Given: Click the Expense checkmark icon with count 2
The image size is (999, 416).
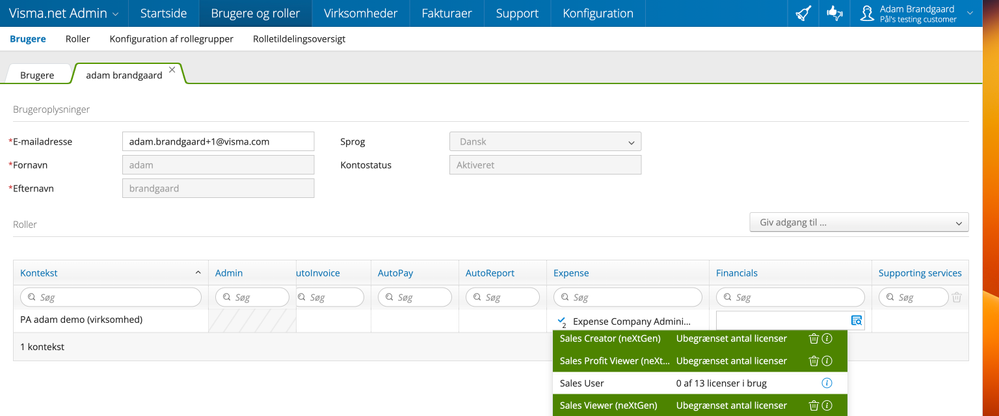Looking at the screenshot, I should click(x=561, y=321).
